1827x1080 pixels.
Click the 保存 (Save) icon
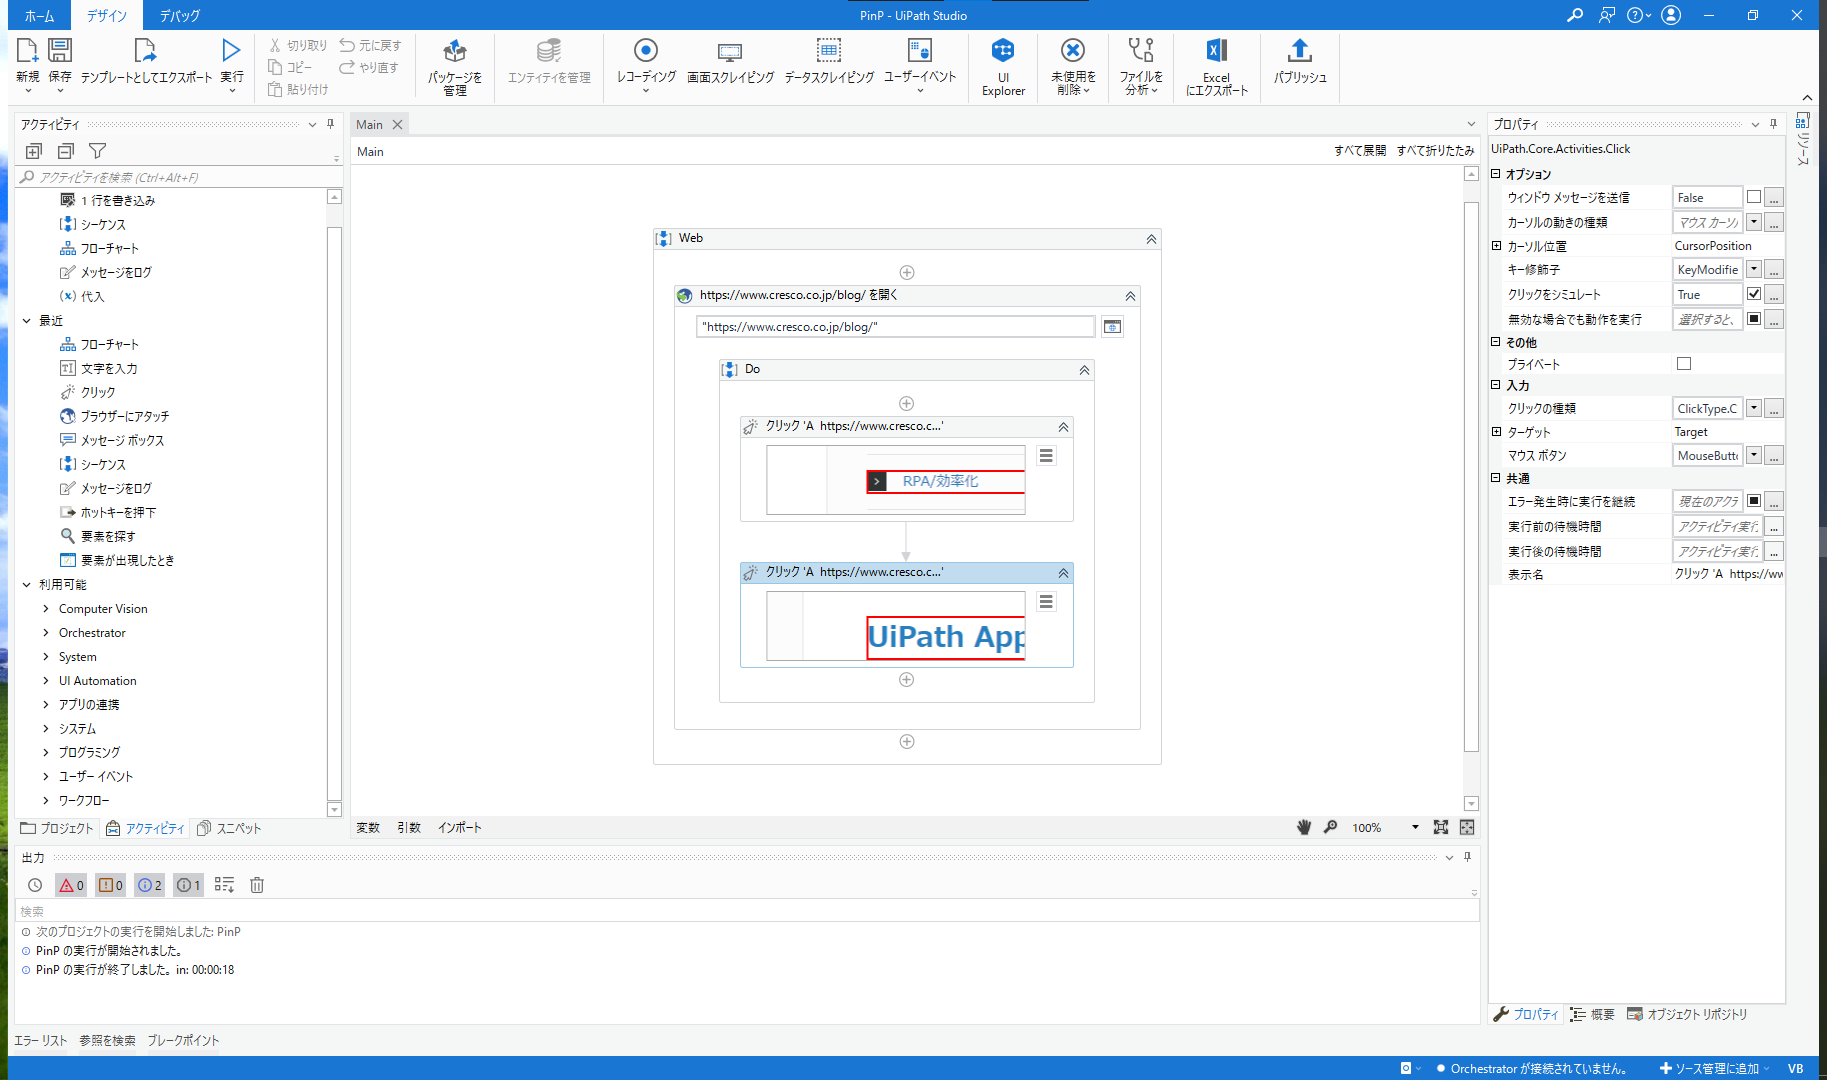click(60, 50)
